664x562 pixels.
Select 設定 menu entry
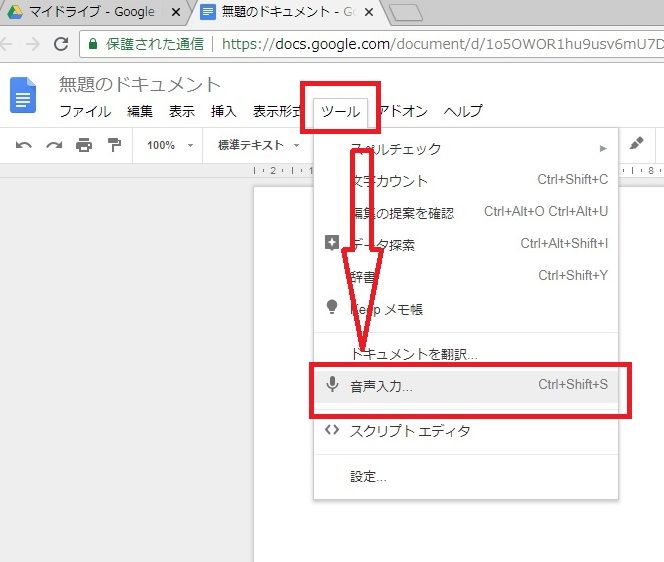[x=466, y=477]
